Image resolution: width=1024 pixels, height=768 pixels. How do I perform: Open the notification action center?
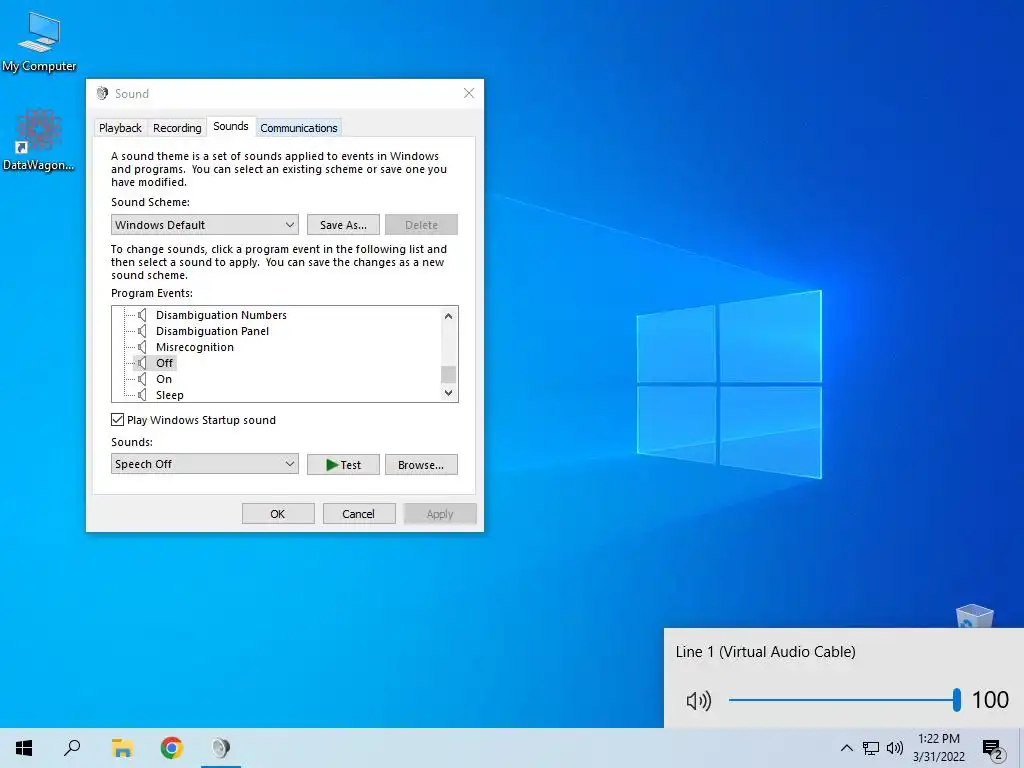[x=993, y=749]
